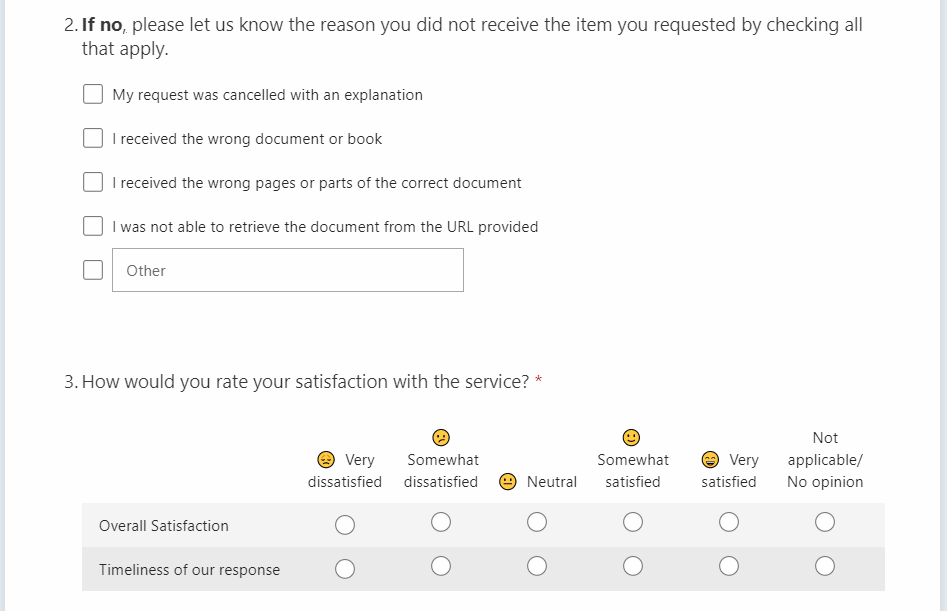Click the Very satisfied grinning emoji
The image size is (947, 611).
tap(711, 460)
